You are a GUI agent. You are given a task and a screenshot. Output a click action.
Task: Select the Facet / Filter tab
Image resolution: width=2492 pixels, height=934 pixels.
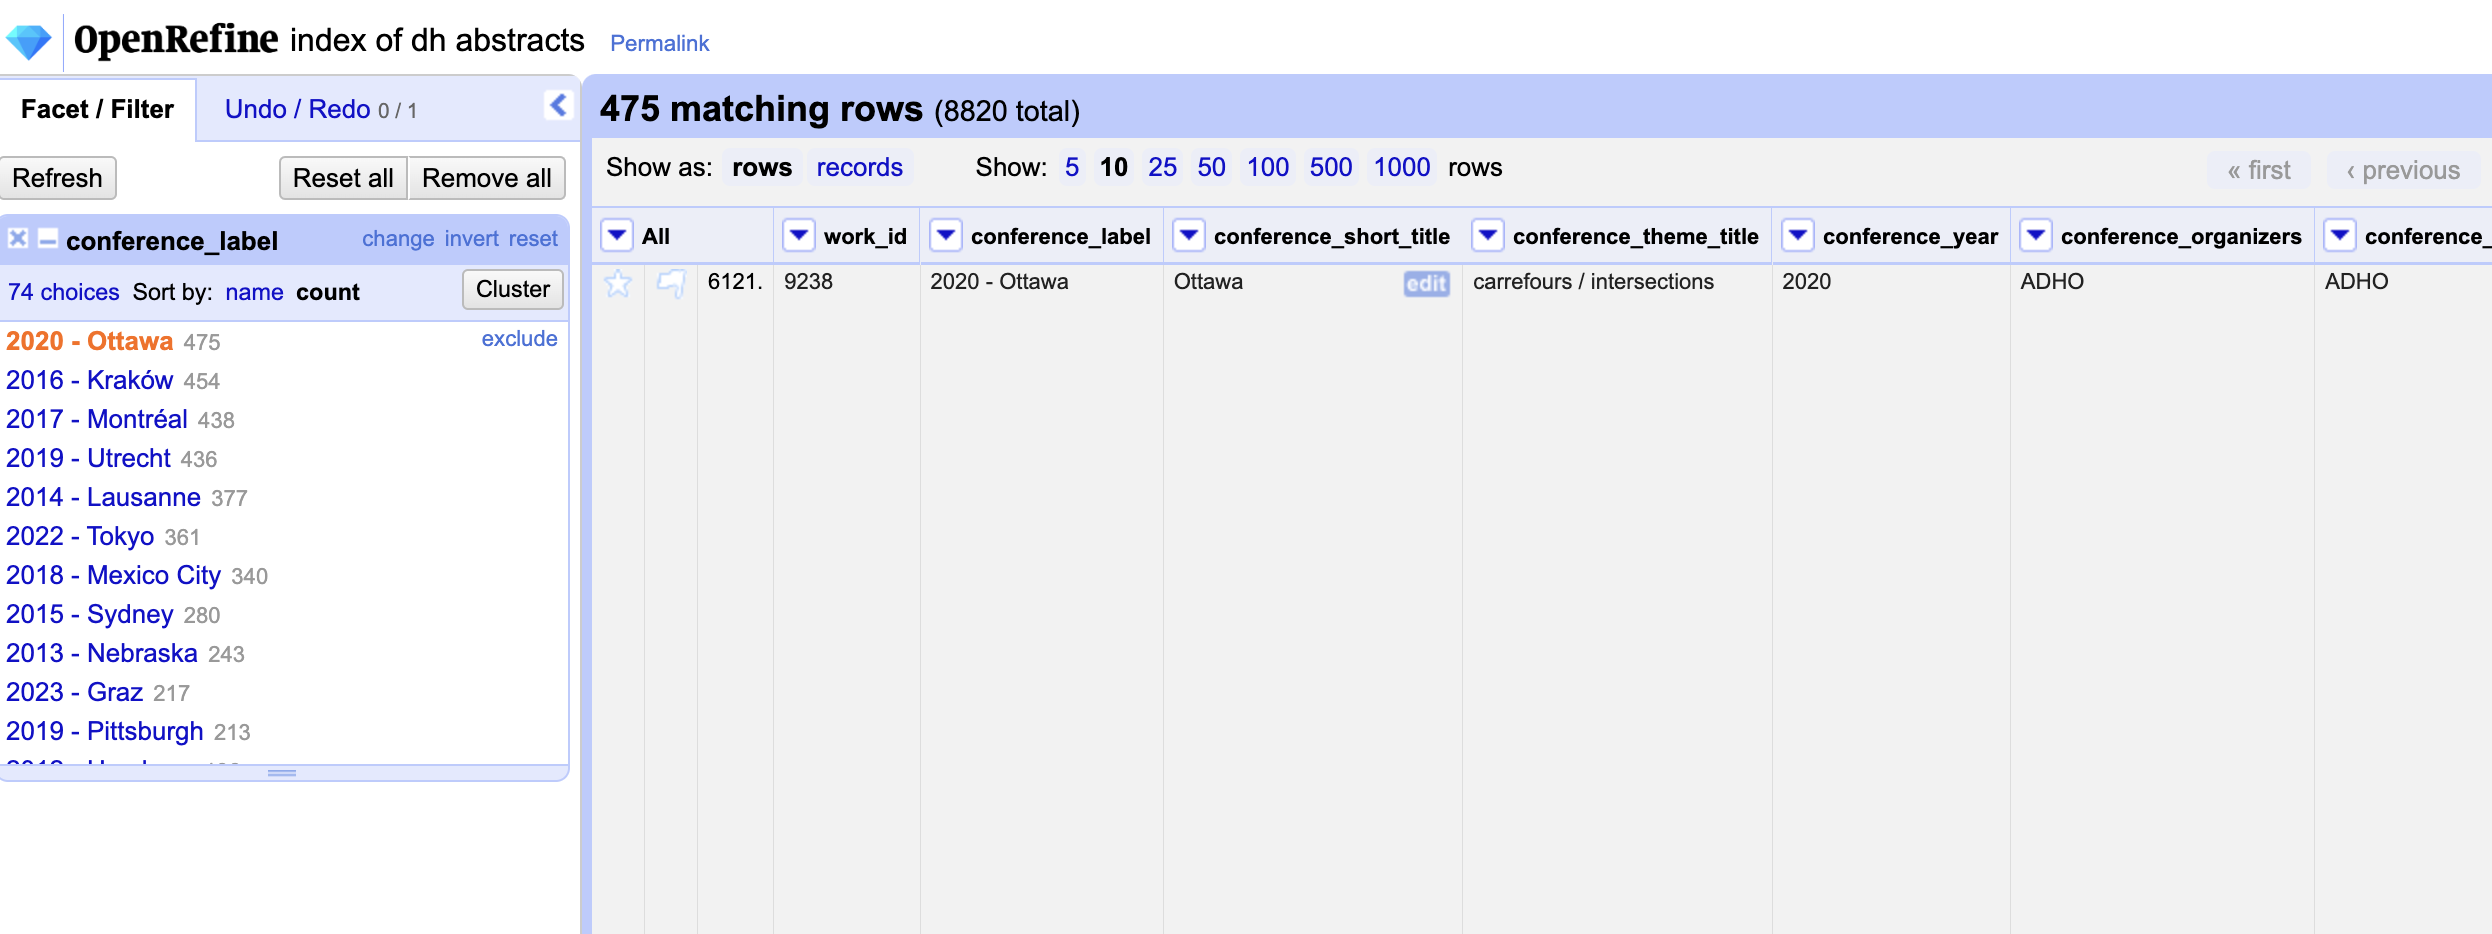pos(97,109)
